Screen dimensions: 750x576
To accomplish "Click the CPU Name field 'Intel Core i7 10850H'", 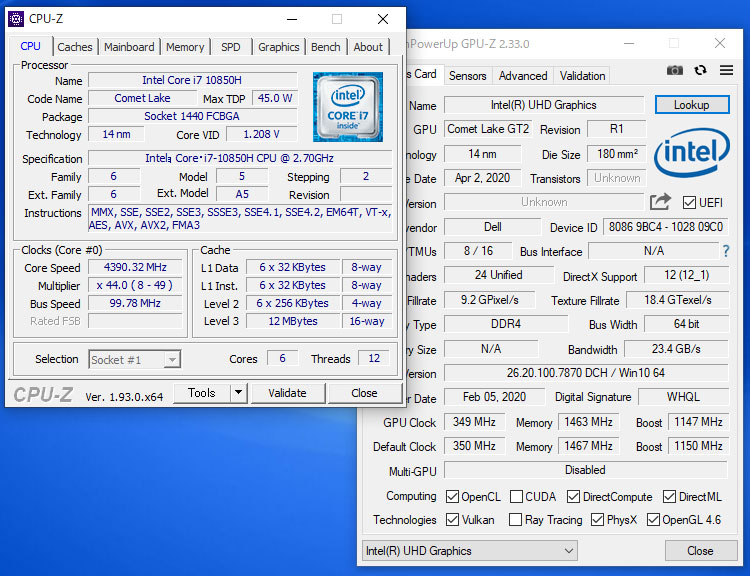I will pos(192,80).
